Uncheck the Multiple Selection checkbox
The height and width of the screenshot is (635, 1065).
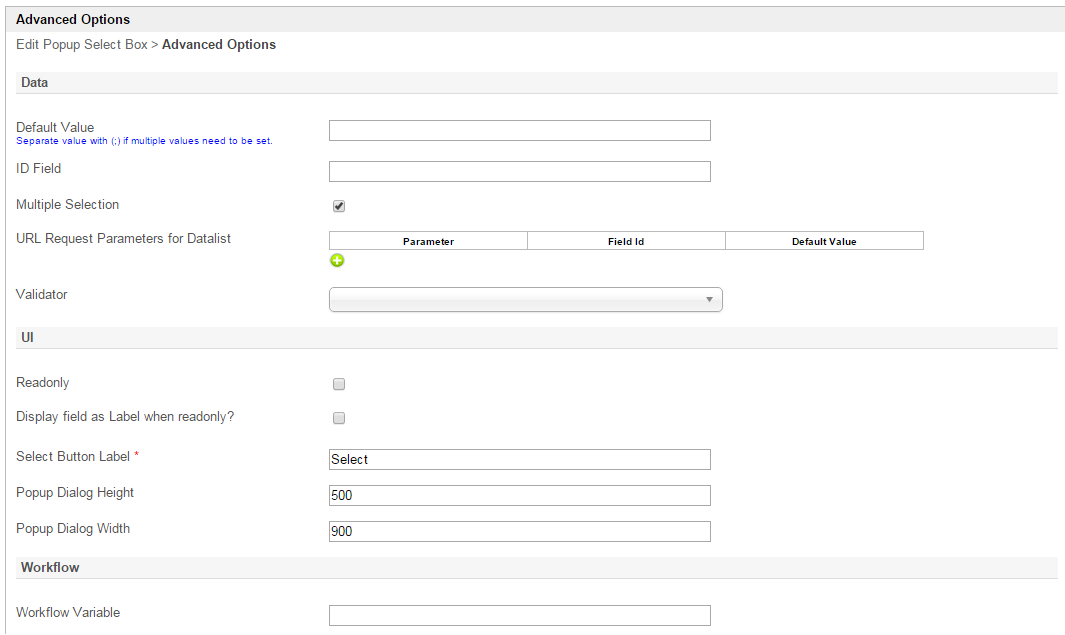point(339,206)
